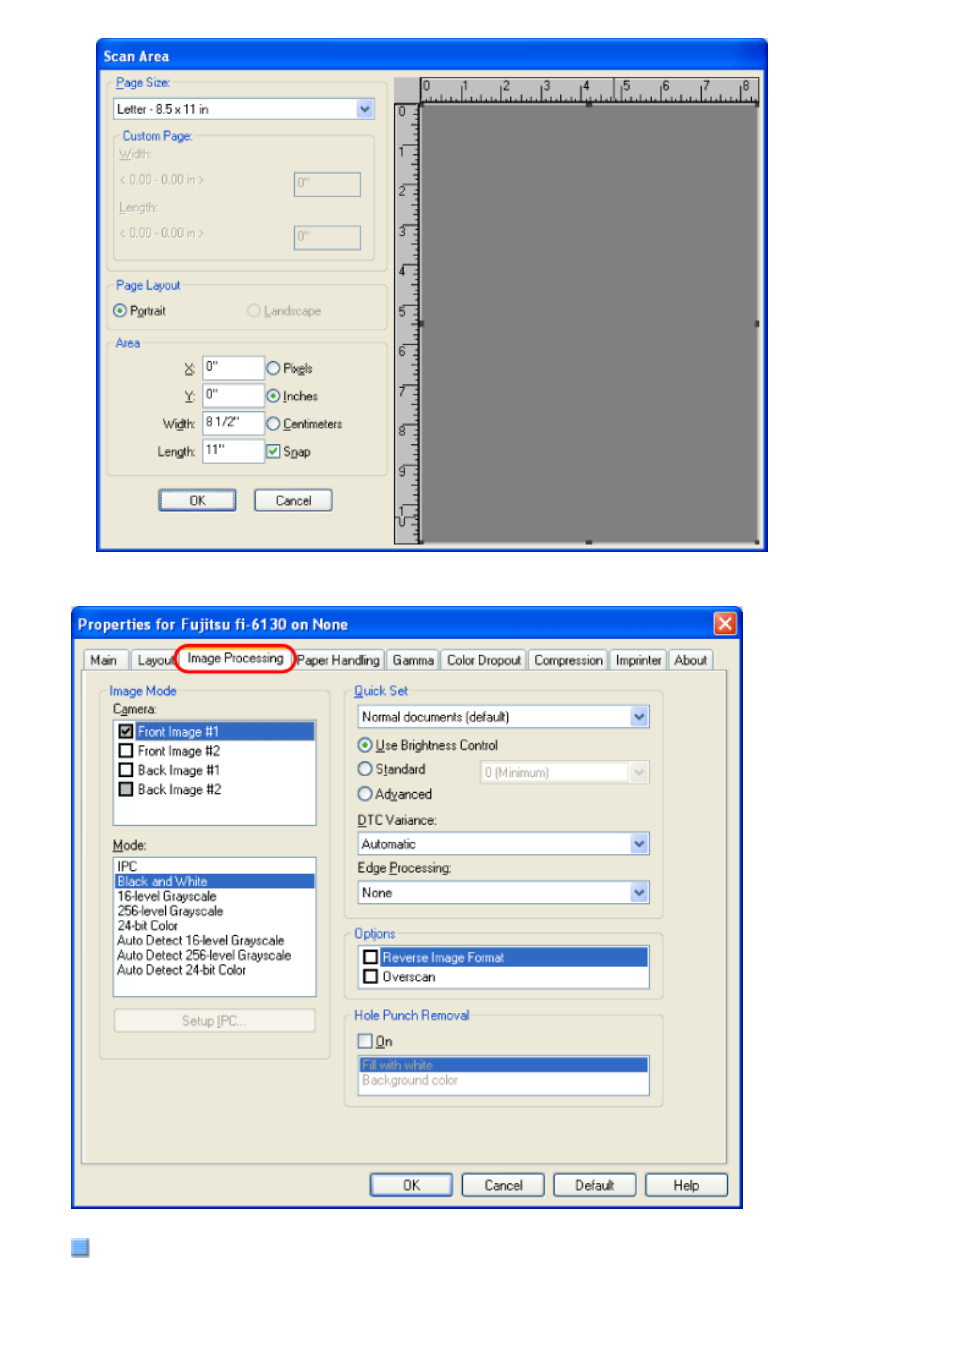This screenshot has height=1350, width=954.
Task: Switch to the Imprinter tab
Action: click(x=638, y=660)
